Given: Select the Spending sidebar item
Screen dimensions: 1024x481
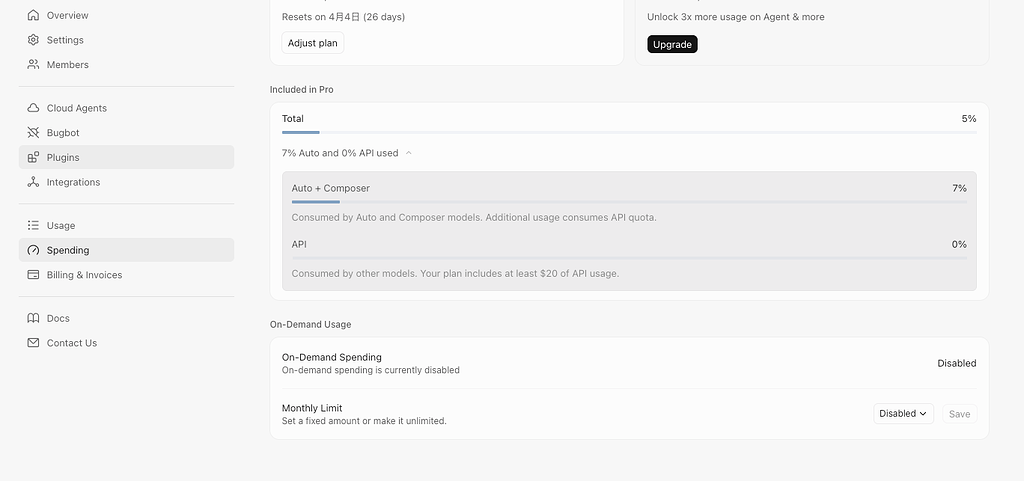Looking at the screenshot, I should (x=126, y=250).
